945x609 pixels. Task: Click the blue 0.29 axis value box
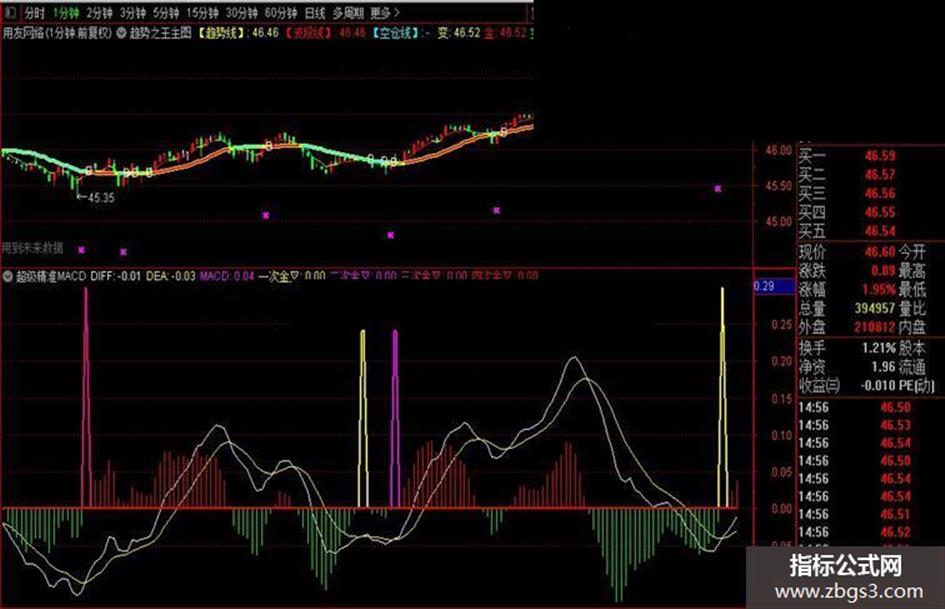coord(774,286)
